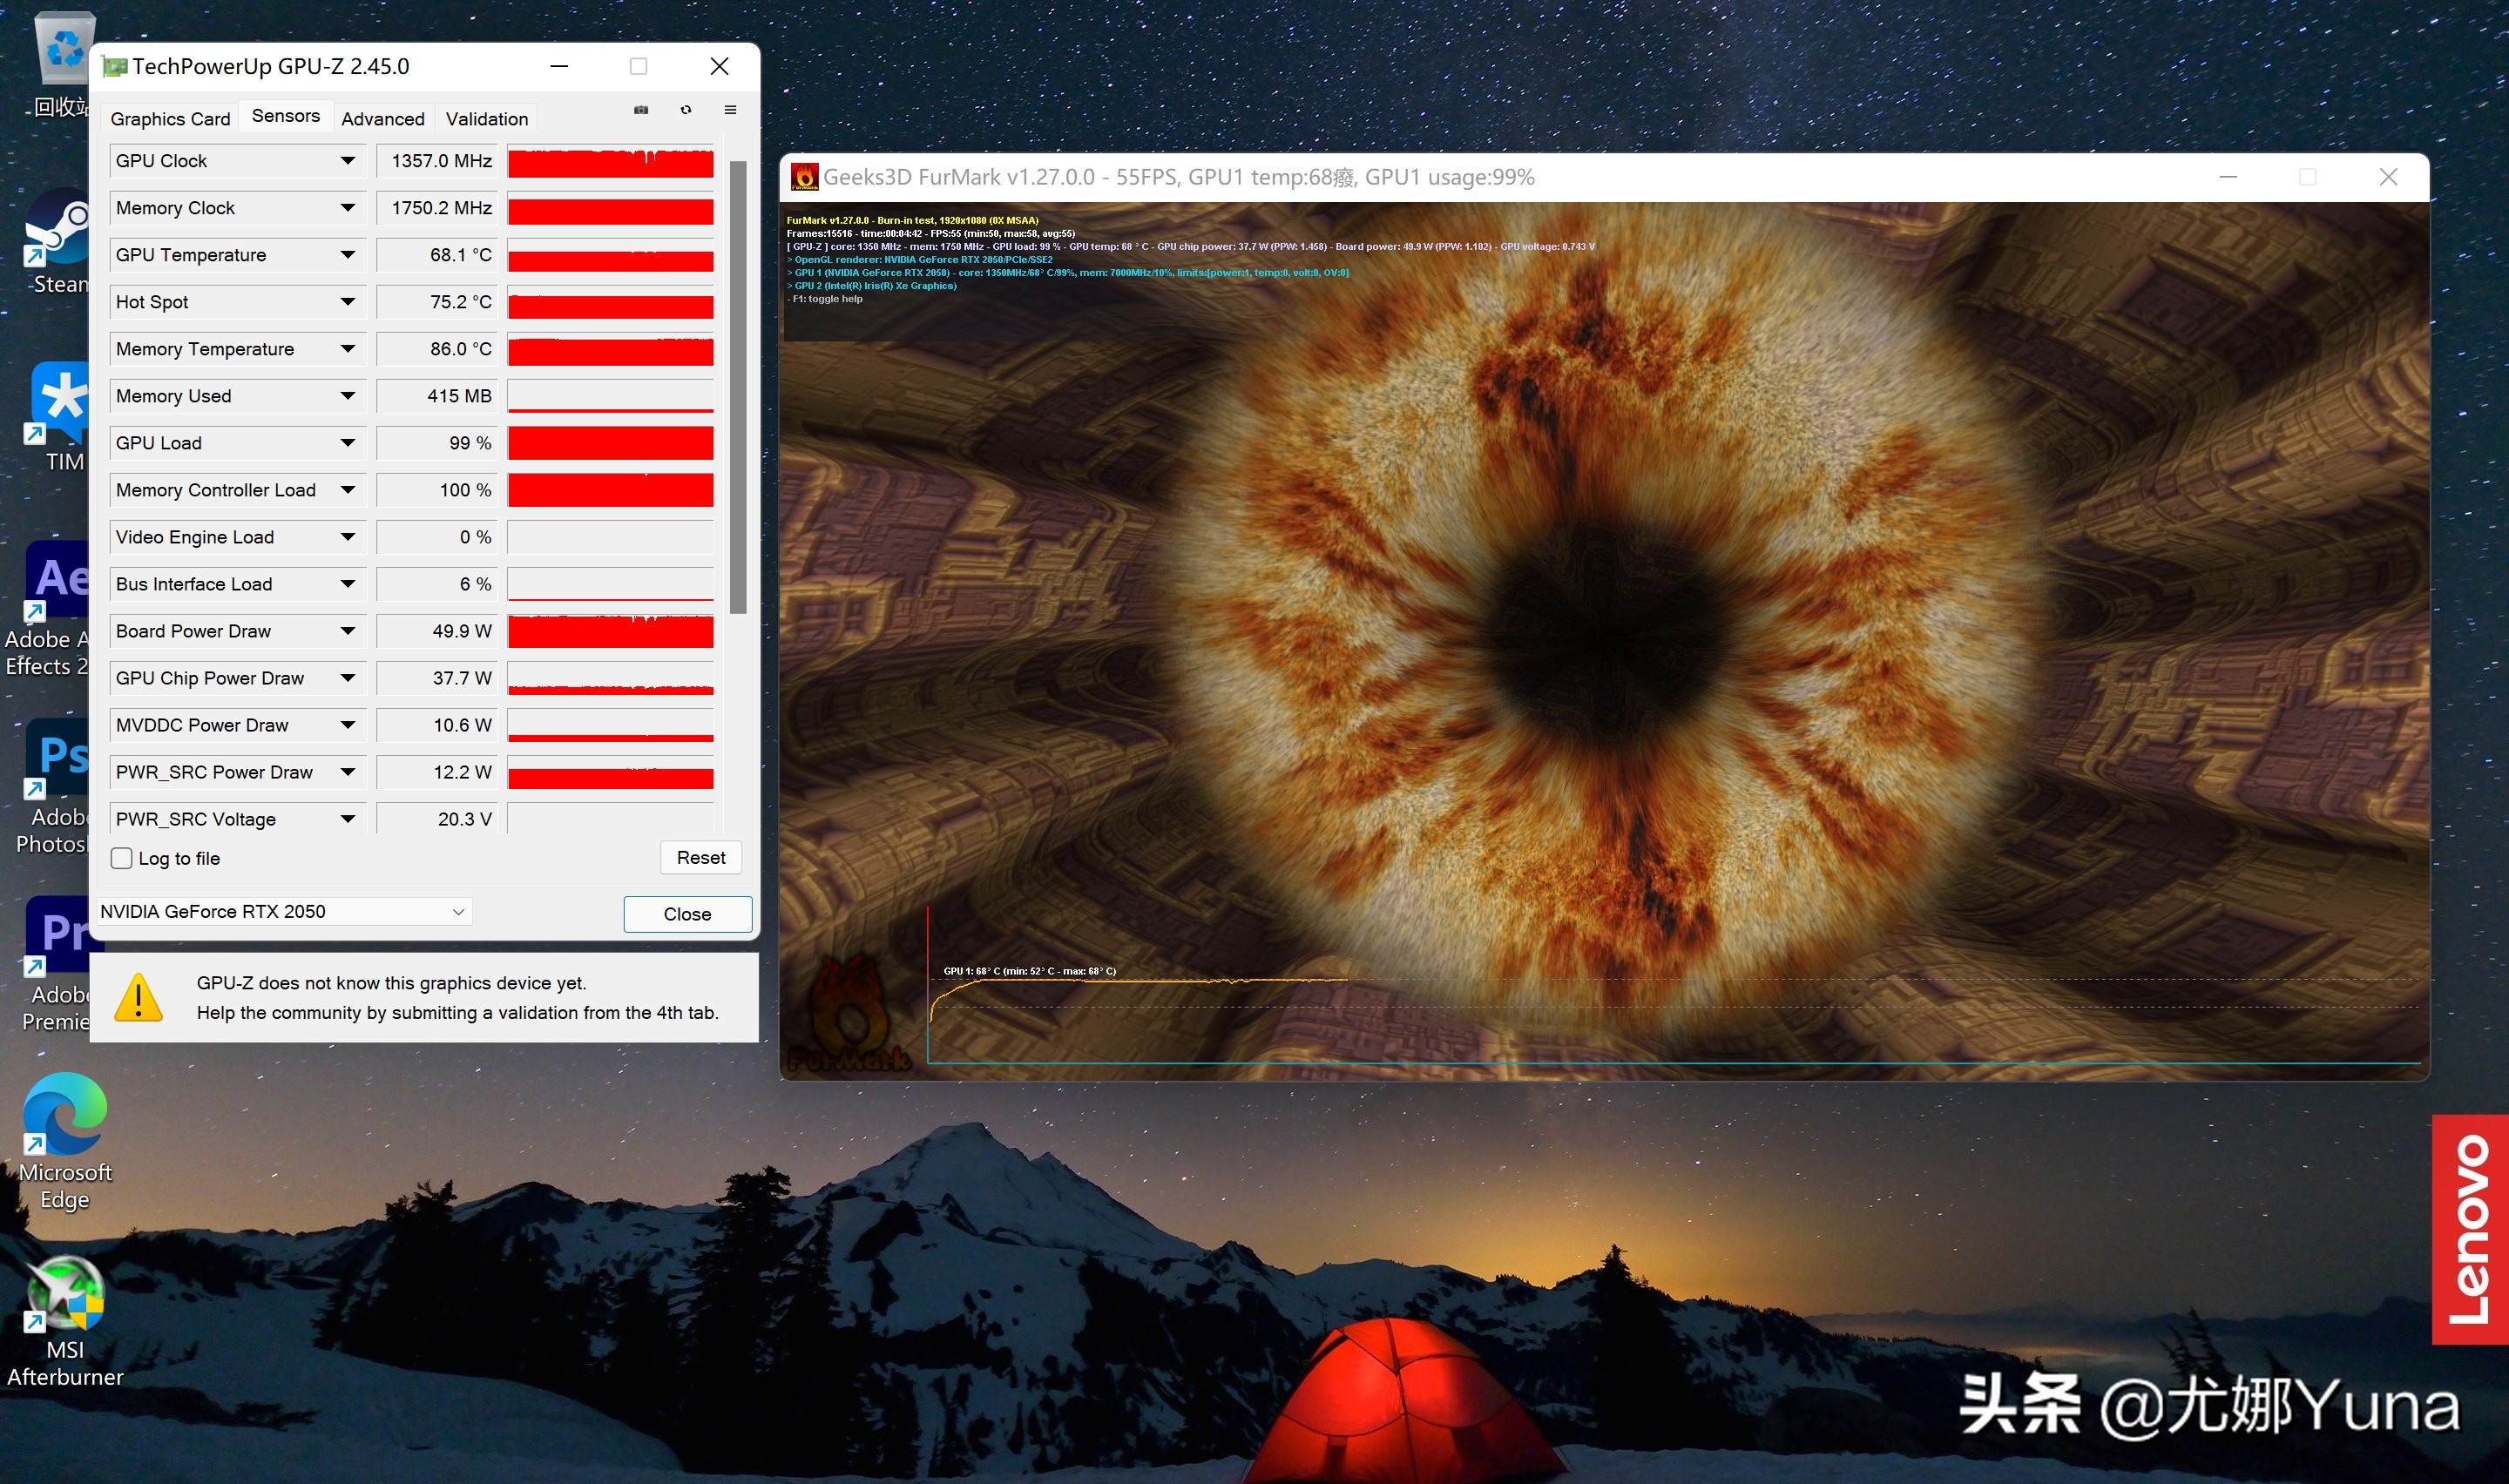Enable the Log to file checkbox

click(x=122, y=858)
